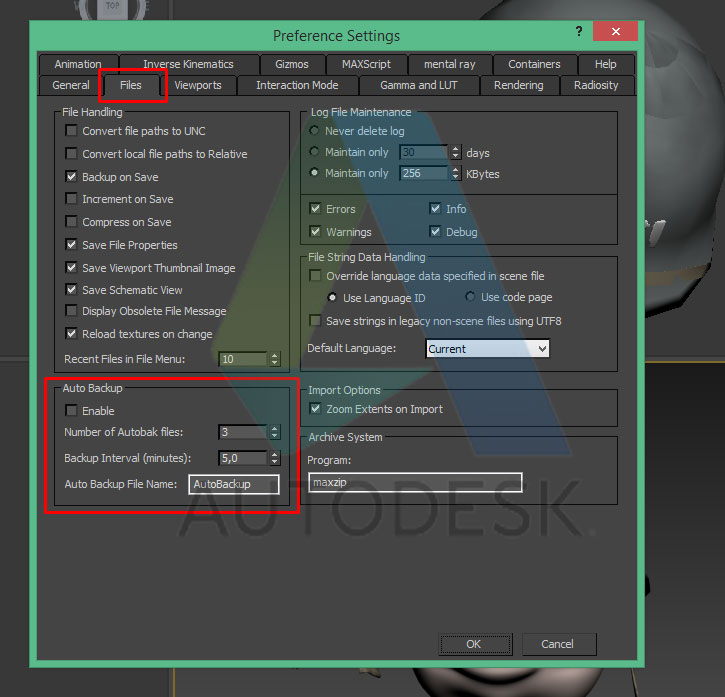Select Use Language ID option

pyautogui.click(x=332, y=297)
